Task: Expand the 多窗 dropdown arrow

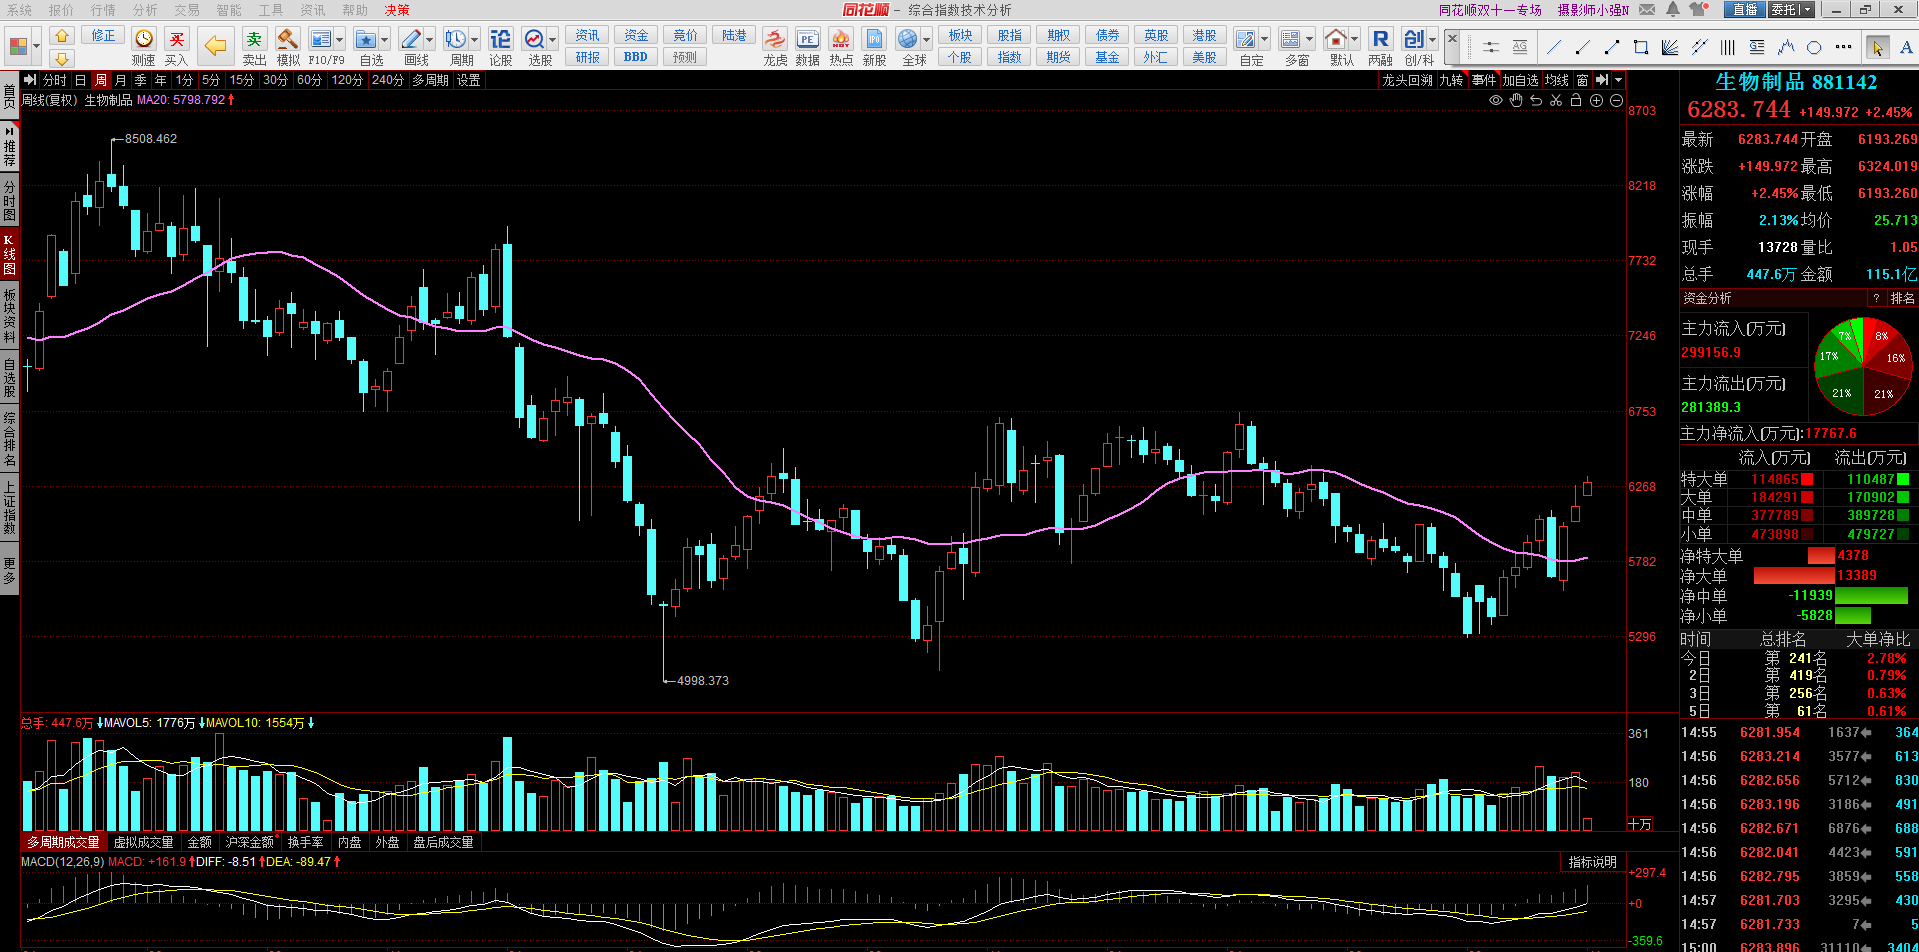Action: click(1310, 39)
